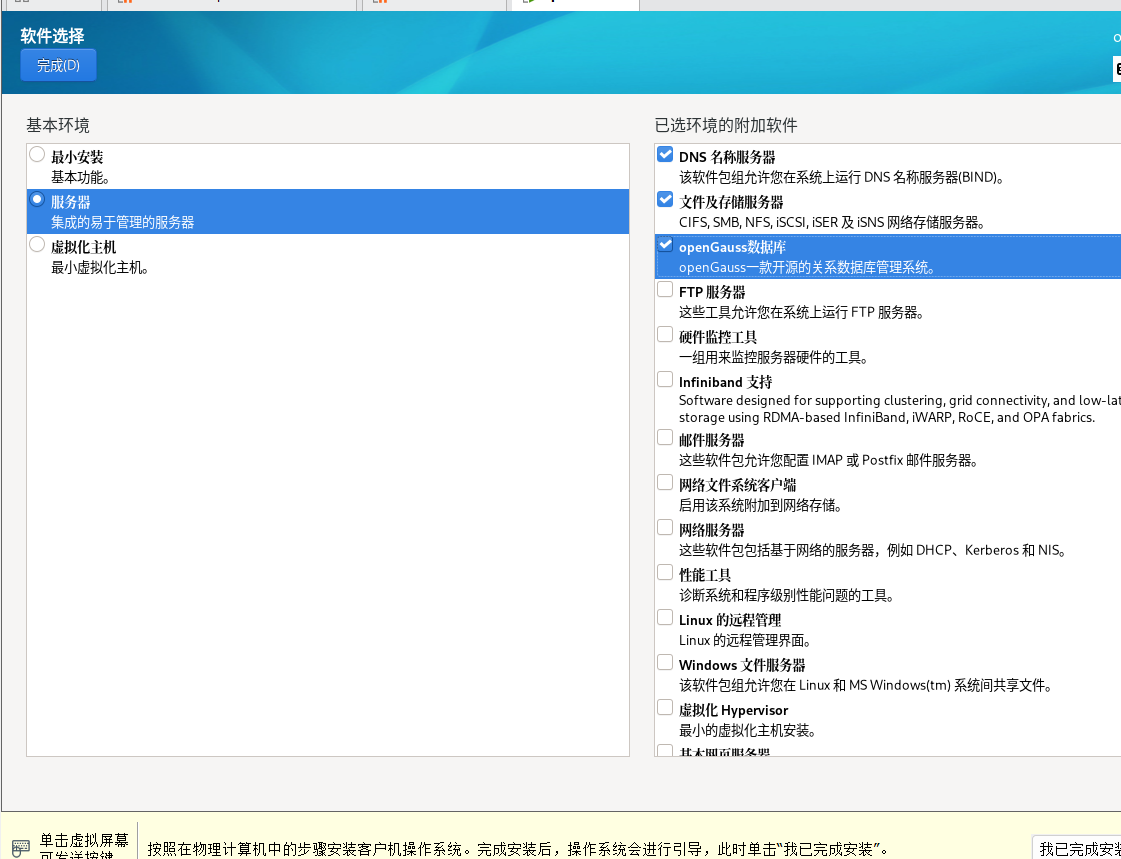
Task: Click the 完成(D) button
Action: coord(57,64)
